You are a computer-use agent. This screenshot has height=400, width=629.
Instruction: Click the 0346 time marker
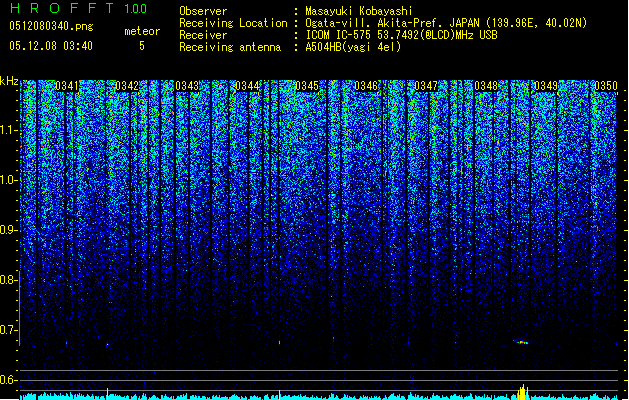click(366, 86)
